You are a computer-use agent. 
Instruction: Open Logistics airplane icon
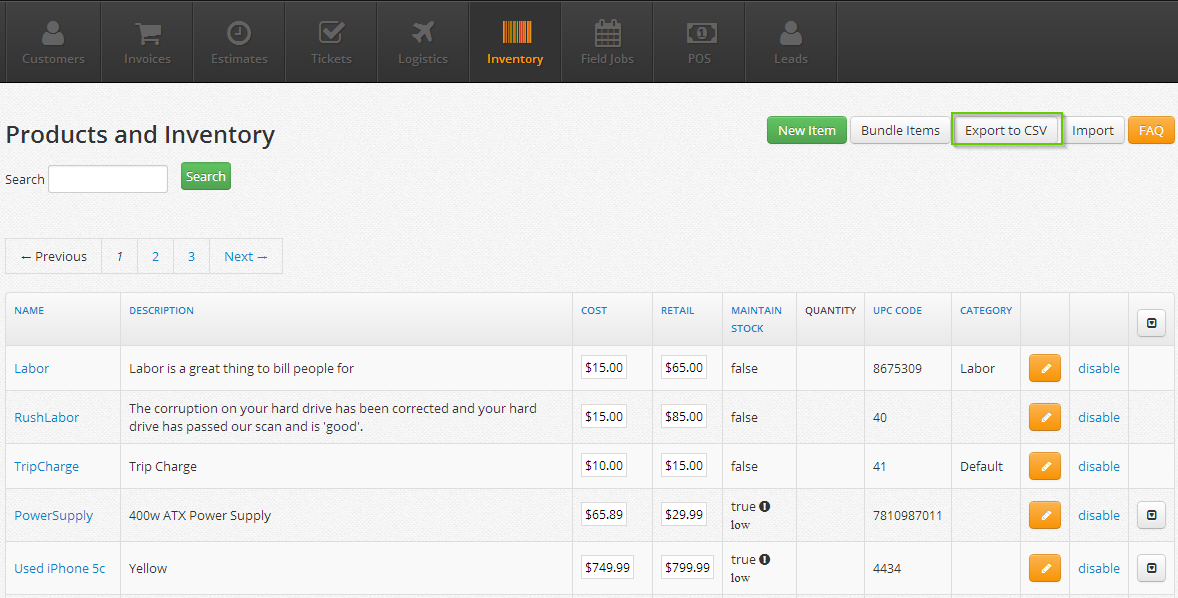423,33
